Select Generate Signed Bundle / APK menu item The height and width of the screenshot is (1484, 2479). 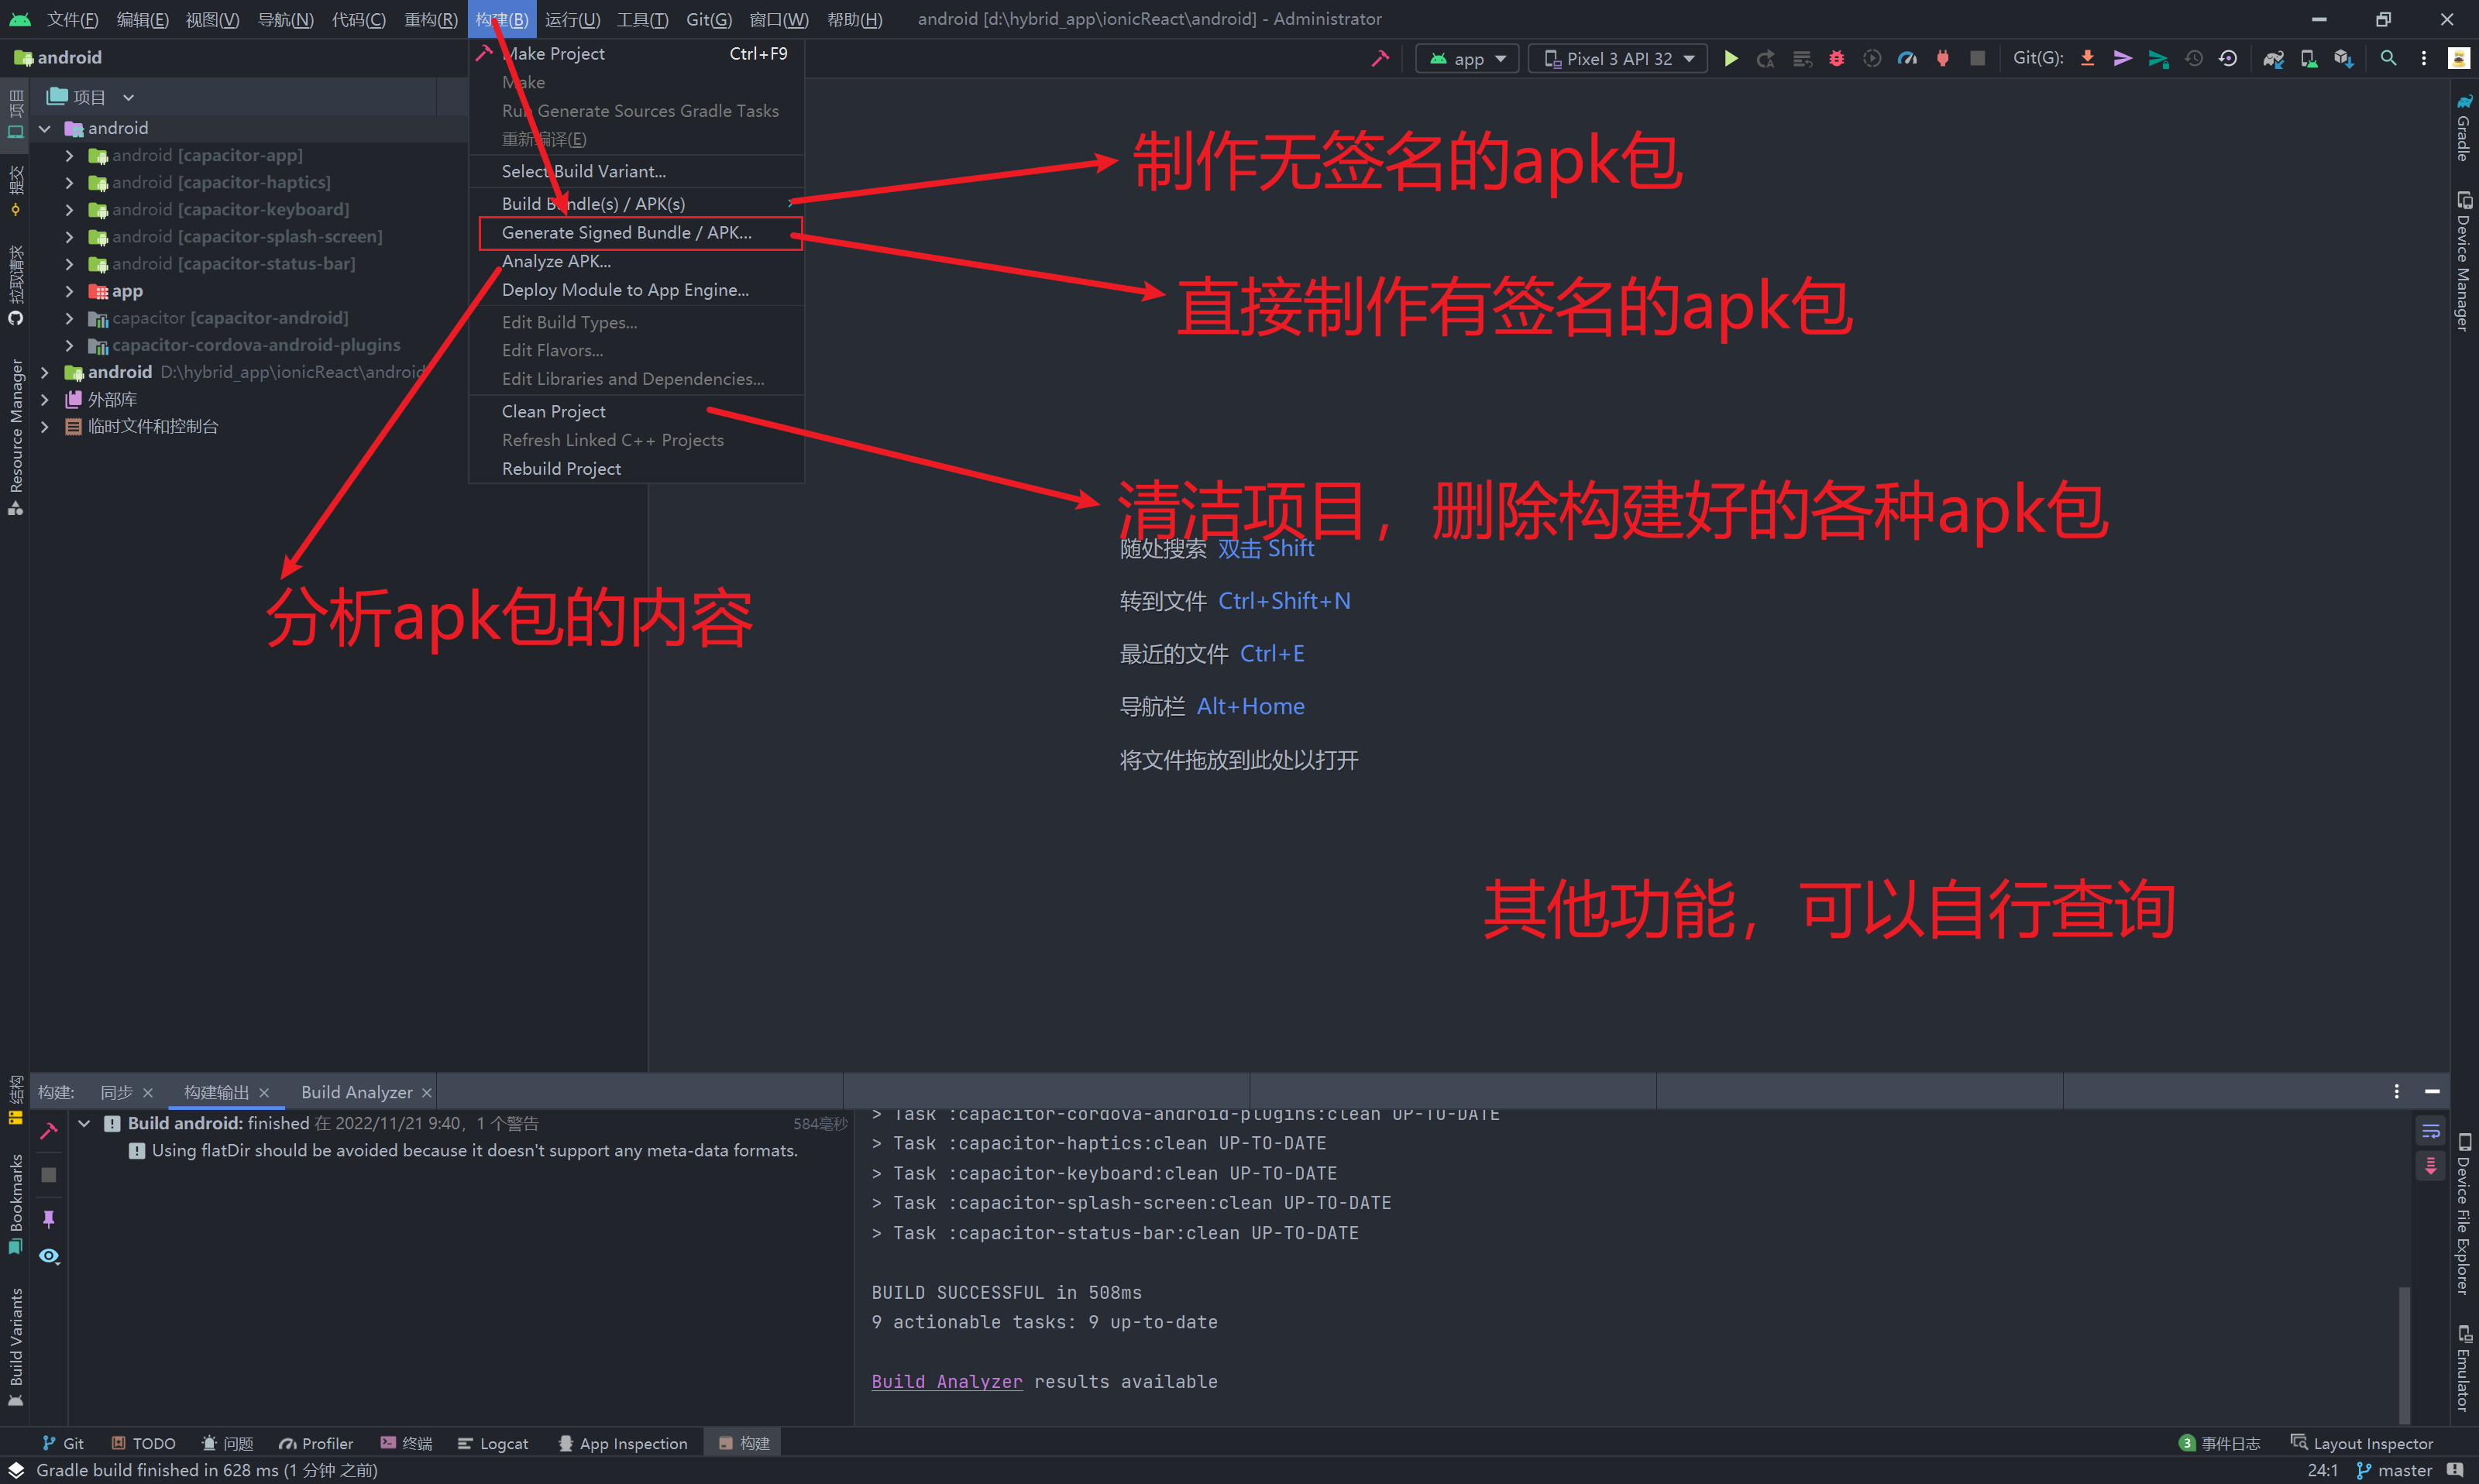(626, 233)
